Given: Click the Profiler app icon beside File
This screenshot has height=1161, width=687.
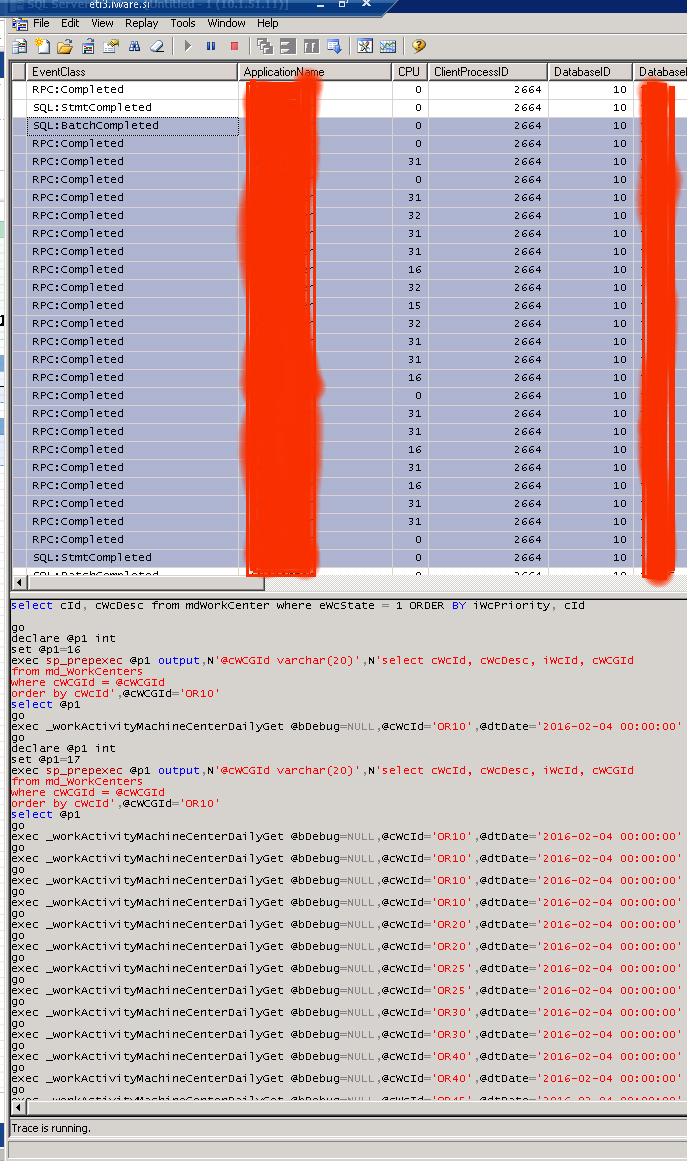Looking at the screenshot, I should pos(19,24).
